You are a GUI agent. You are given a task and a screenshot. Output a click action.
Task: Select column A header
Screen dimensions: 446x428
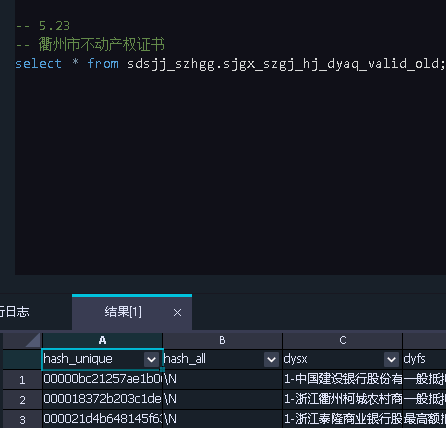click(x=102, y=340)
